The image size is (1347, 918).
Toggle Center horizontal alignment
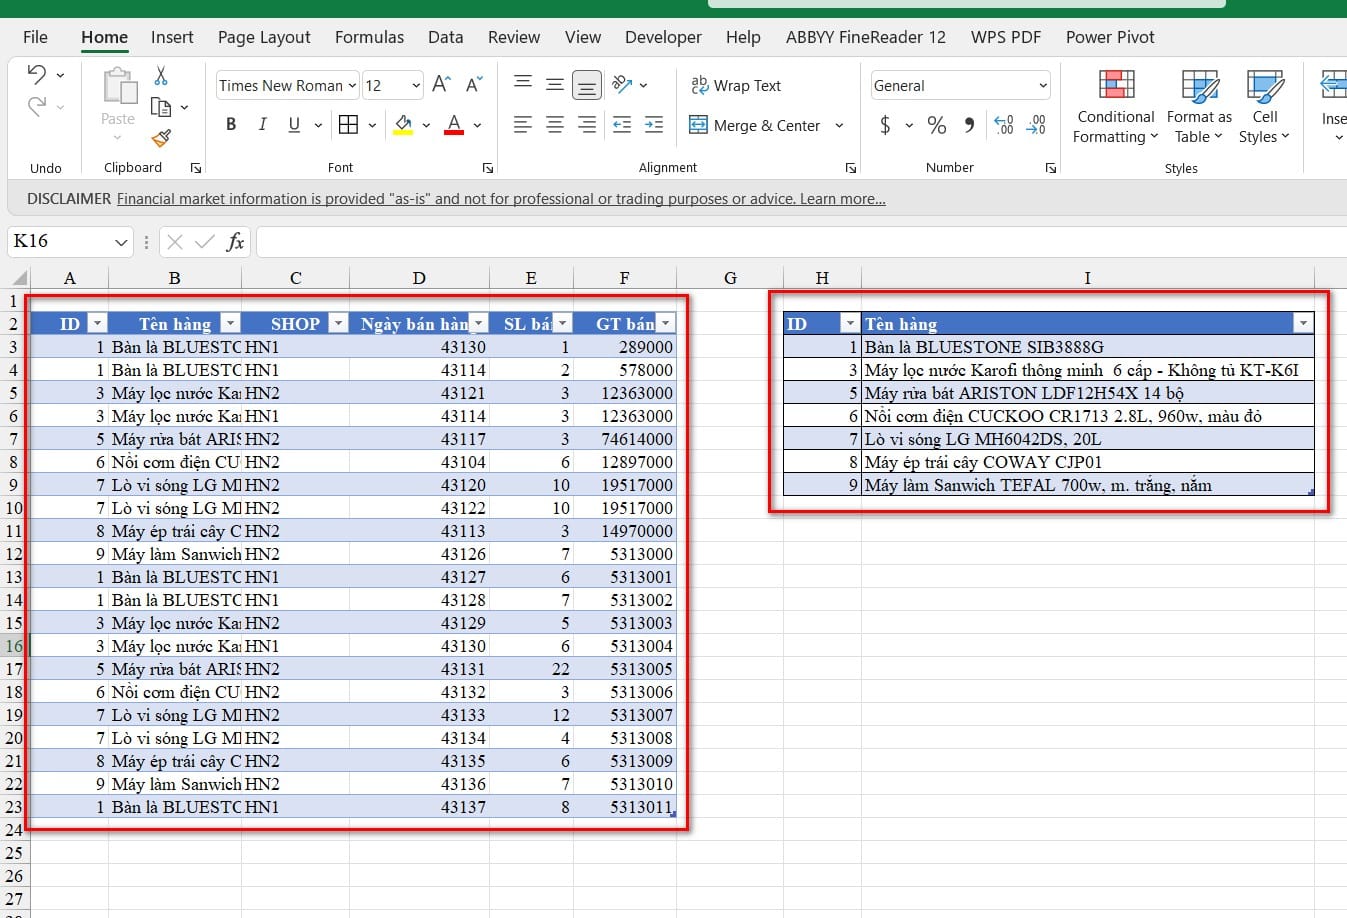pos(555,125)
